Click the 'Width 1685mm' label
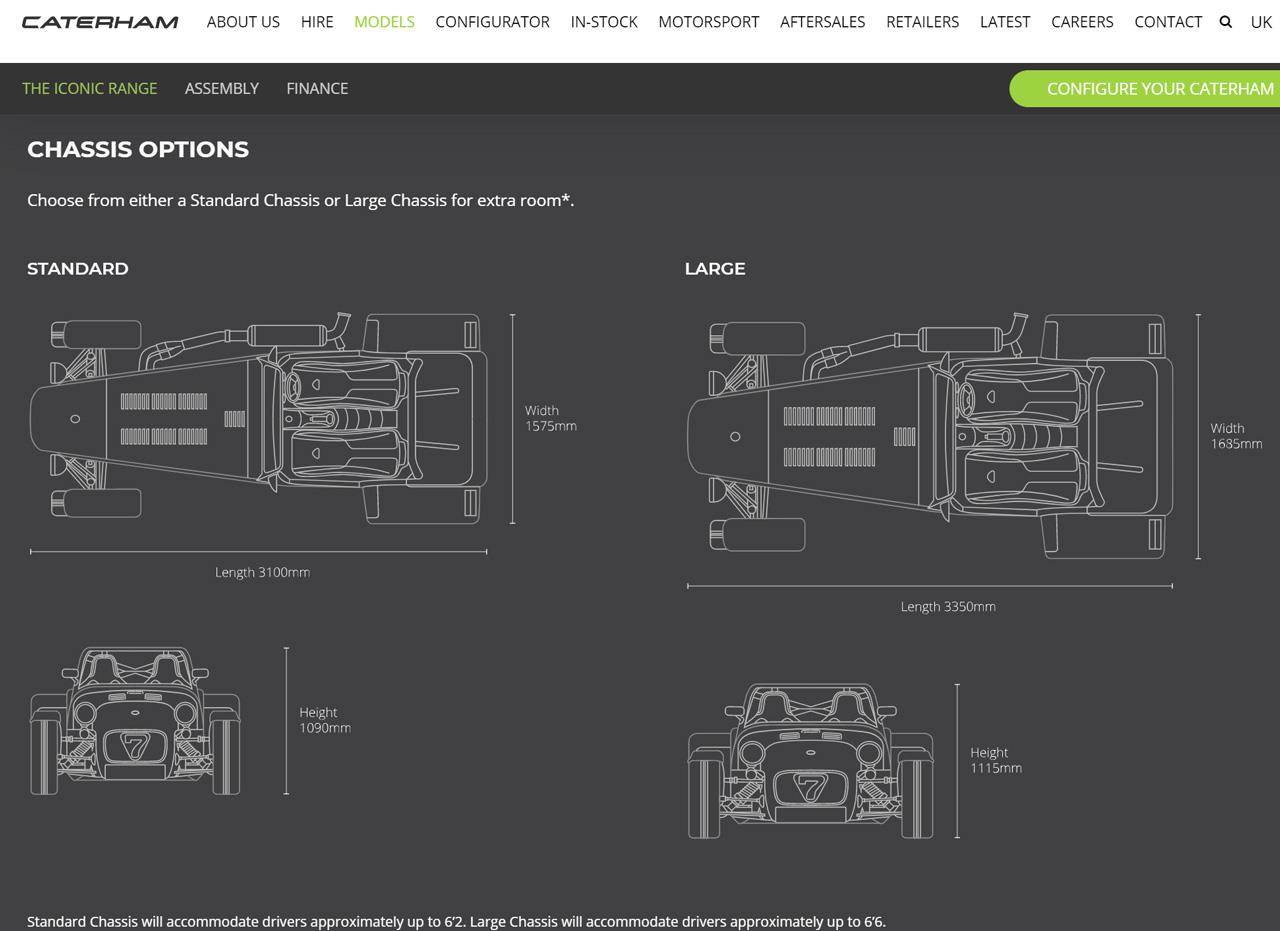Screen dimensions: 1280x931 [1236, 436]
